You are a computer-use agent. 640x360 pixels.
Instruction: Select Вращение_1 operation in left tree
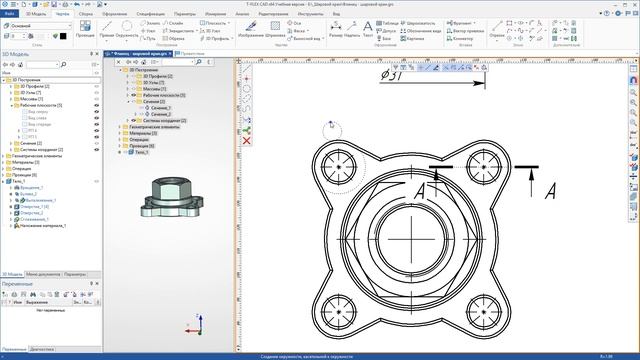[31, 187]
